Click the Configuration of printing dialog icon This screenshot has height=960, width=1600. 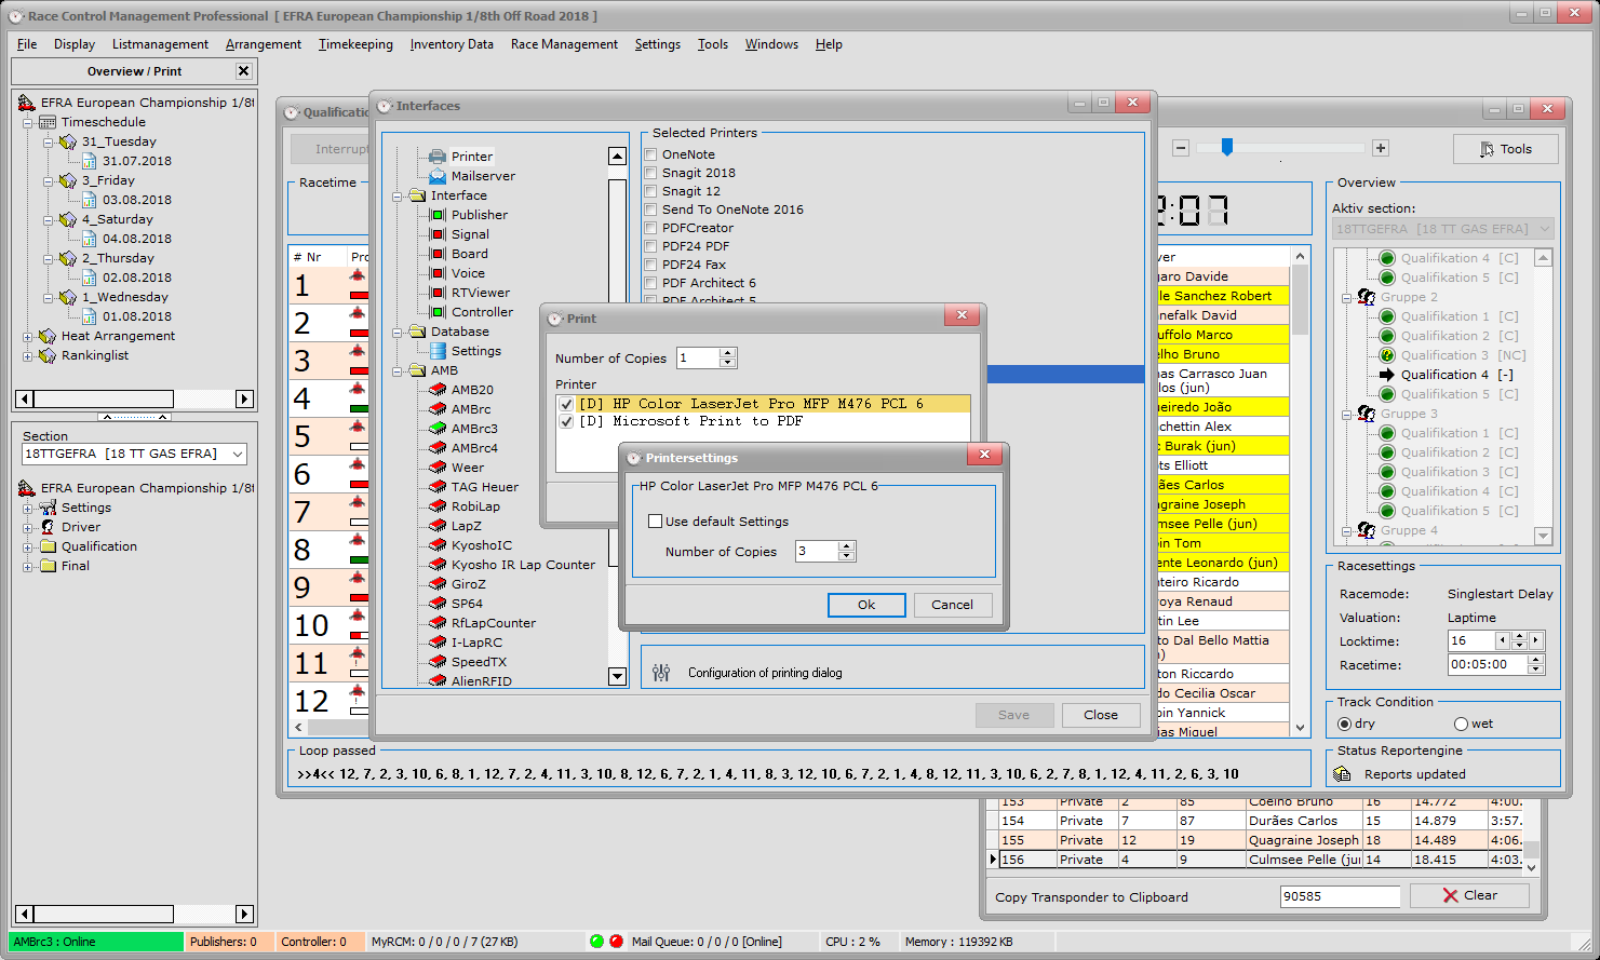(661, 673)
